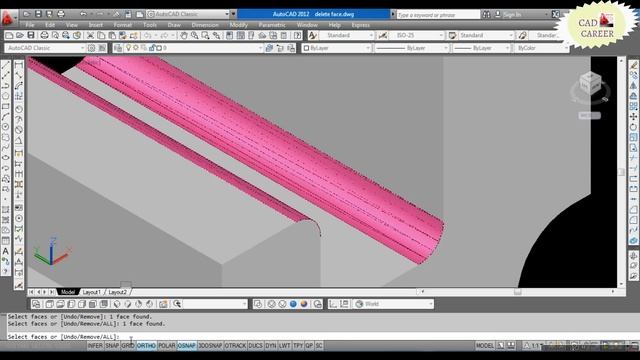Click the Paste icon in Standard toolbar

tap(112, 36)
